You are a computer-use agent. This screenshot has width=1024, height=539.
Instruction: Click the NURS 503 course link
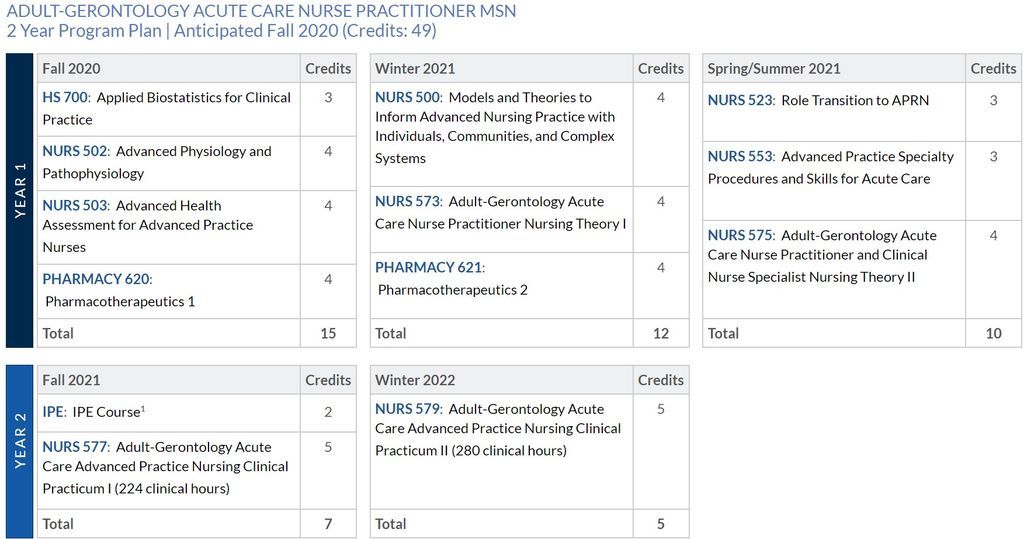(74, 205)
